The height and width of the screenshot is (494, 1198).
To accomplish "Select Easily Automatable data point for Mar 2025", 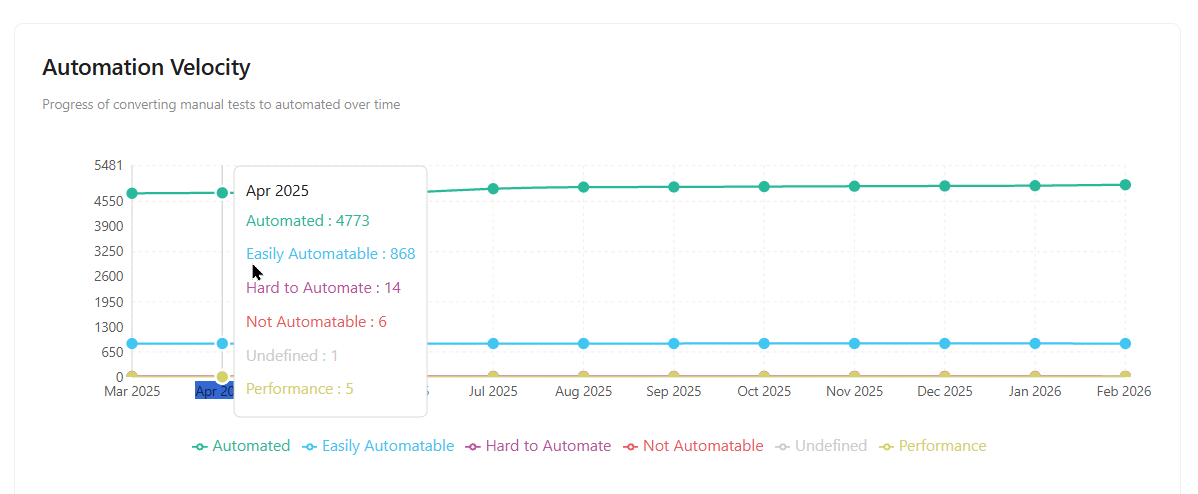I will (132, 344).
